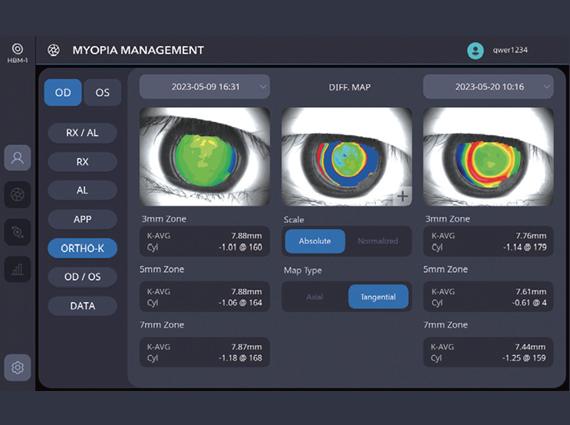Click Cyl value -1.14 @ 179

click(x=525, y=247)
